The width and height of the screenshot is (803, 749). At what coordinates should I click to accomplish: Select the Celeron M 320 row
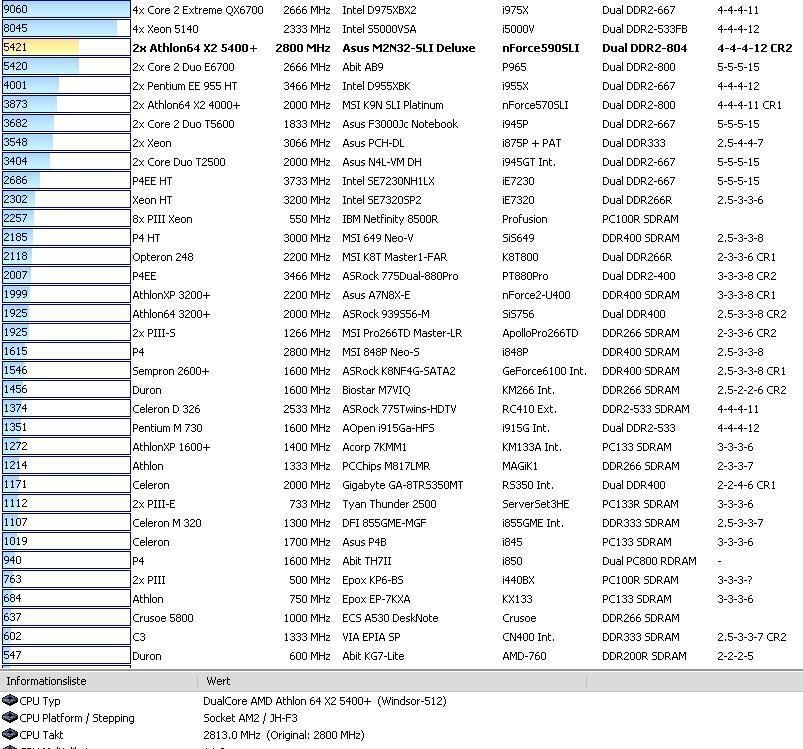tap(402, 523)
